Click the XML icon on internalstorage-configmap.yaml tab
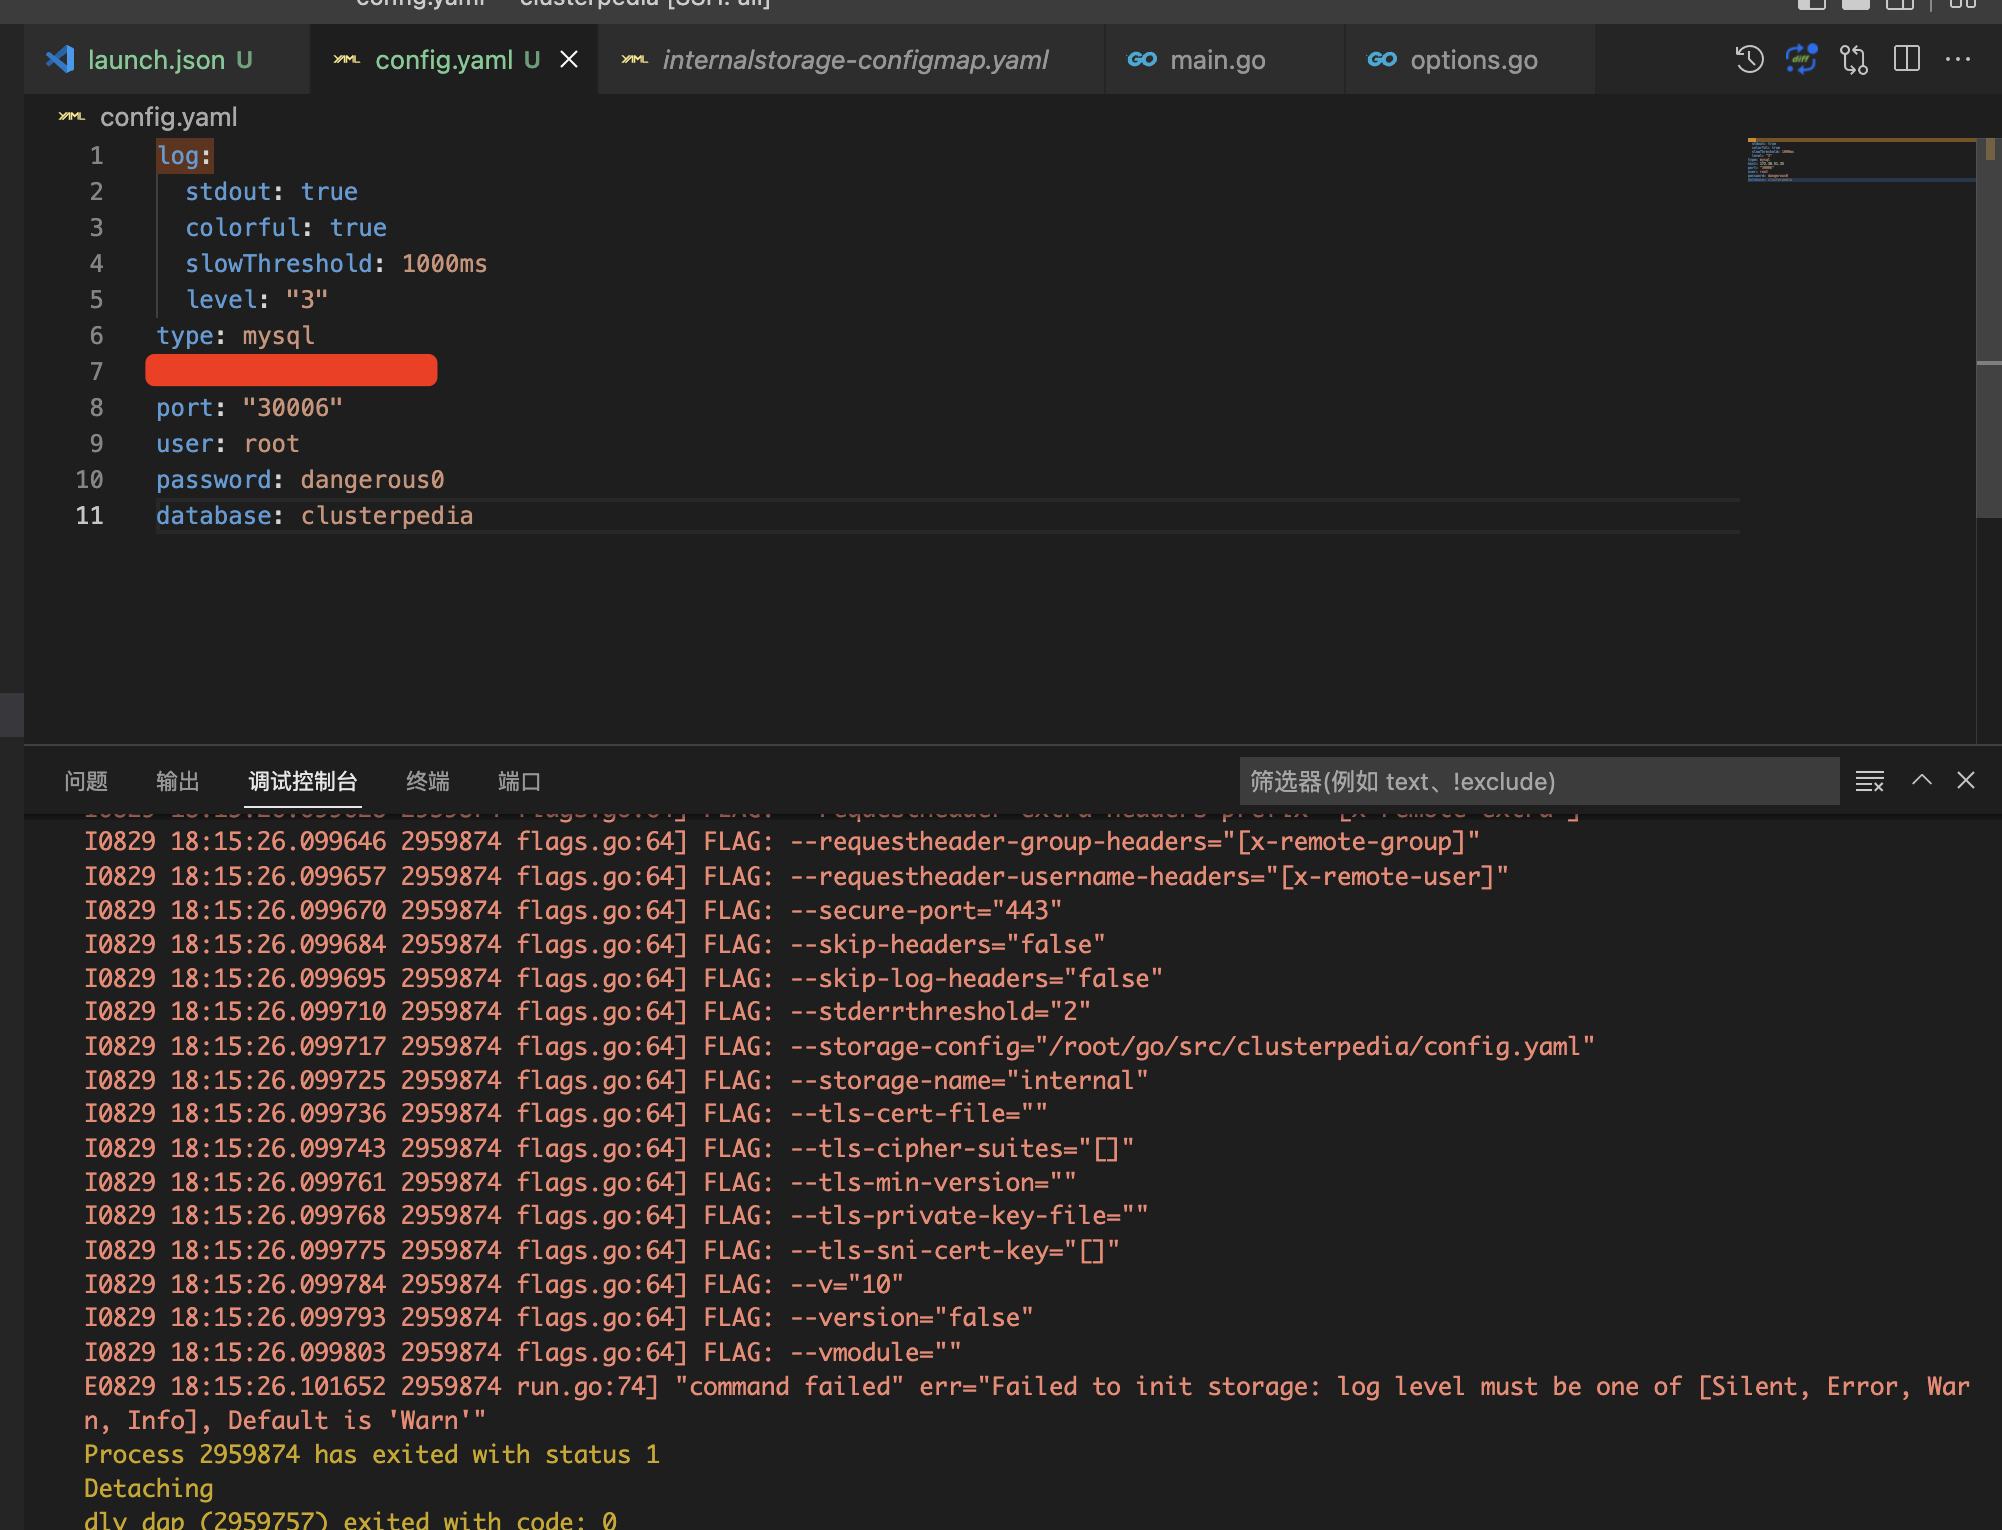Viewport: 2002px width, 1530px height. click(634, 59)
